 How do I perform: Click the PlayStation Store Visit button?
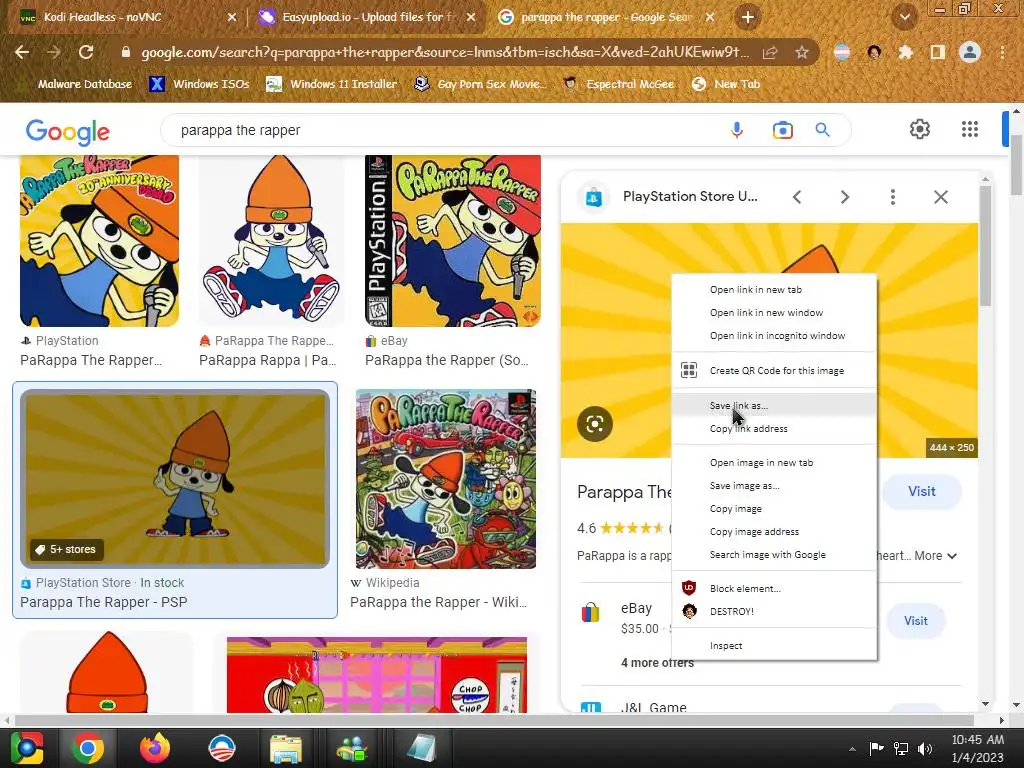(x=921, y=492)
